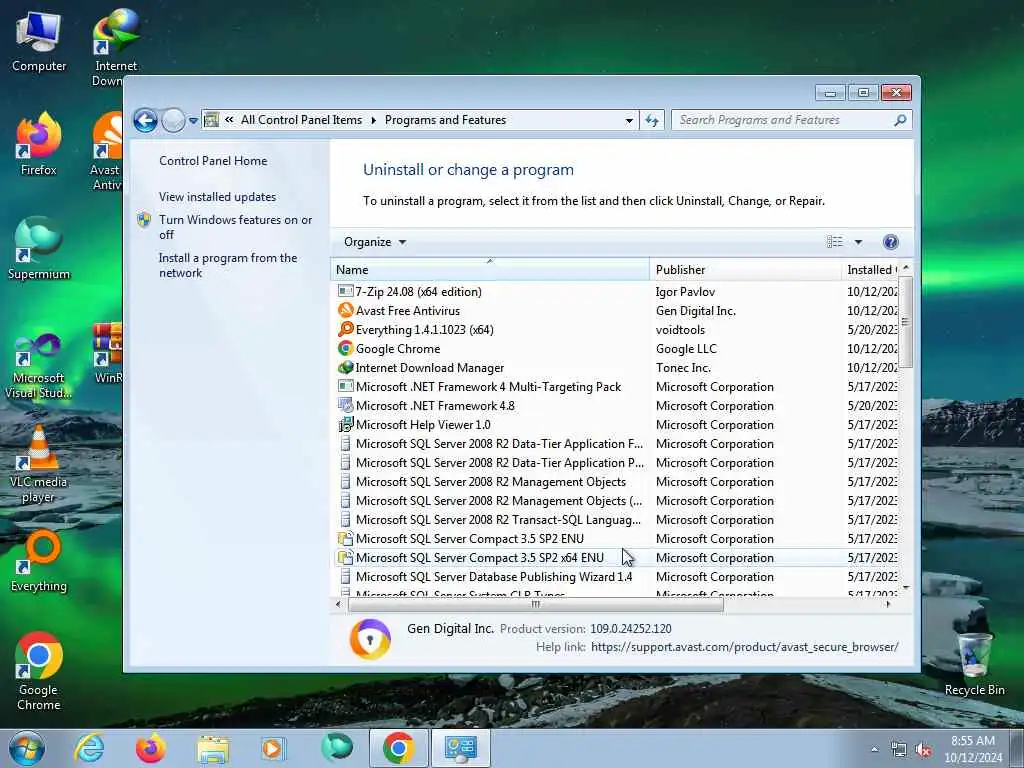This screenshot has height=768, width=1024.
Task: Click the Control Panel taskbar button
Action: (x=460, y=748)
